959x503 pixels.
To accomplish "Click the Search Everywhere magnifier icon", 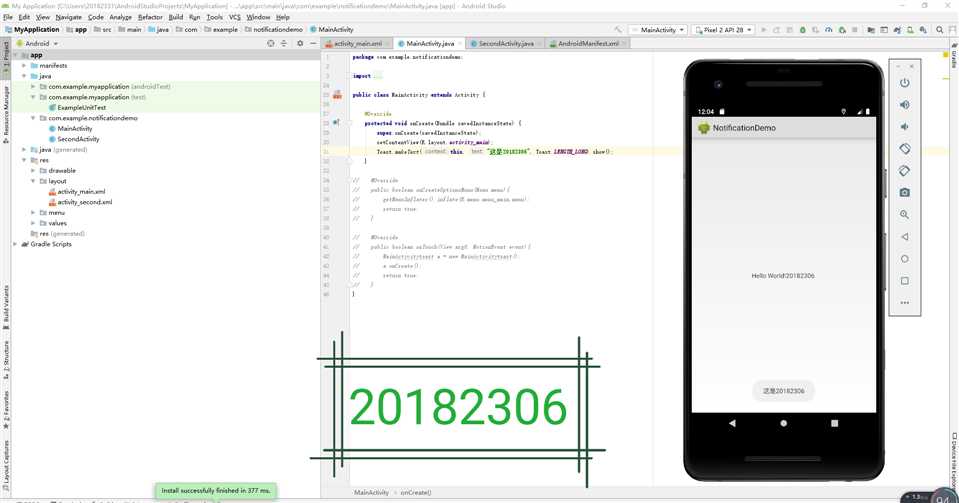I will coord(939,29).
